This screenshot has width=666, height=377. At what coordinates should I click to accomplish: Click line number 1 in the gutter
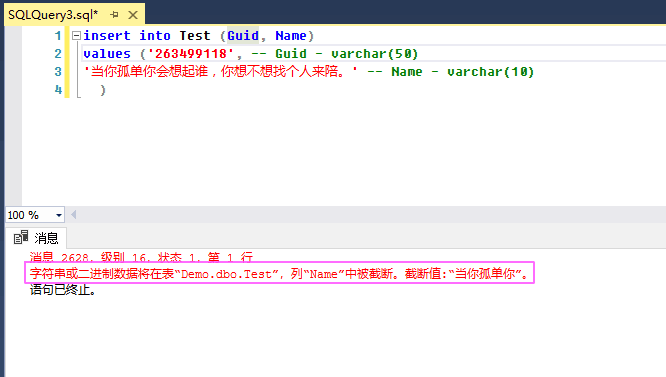[x=58, y=36]
